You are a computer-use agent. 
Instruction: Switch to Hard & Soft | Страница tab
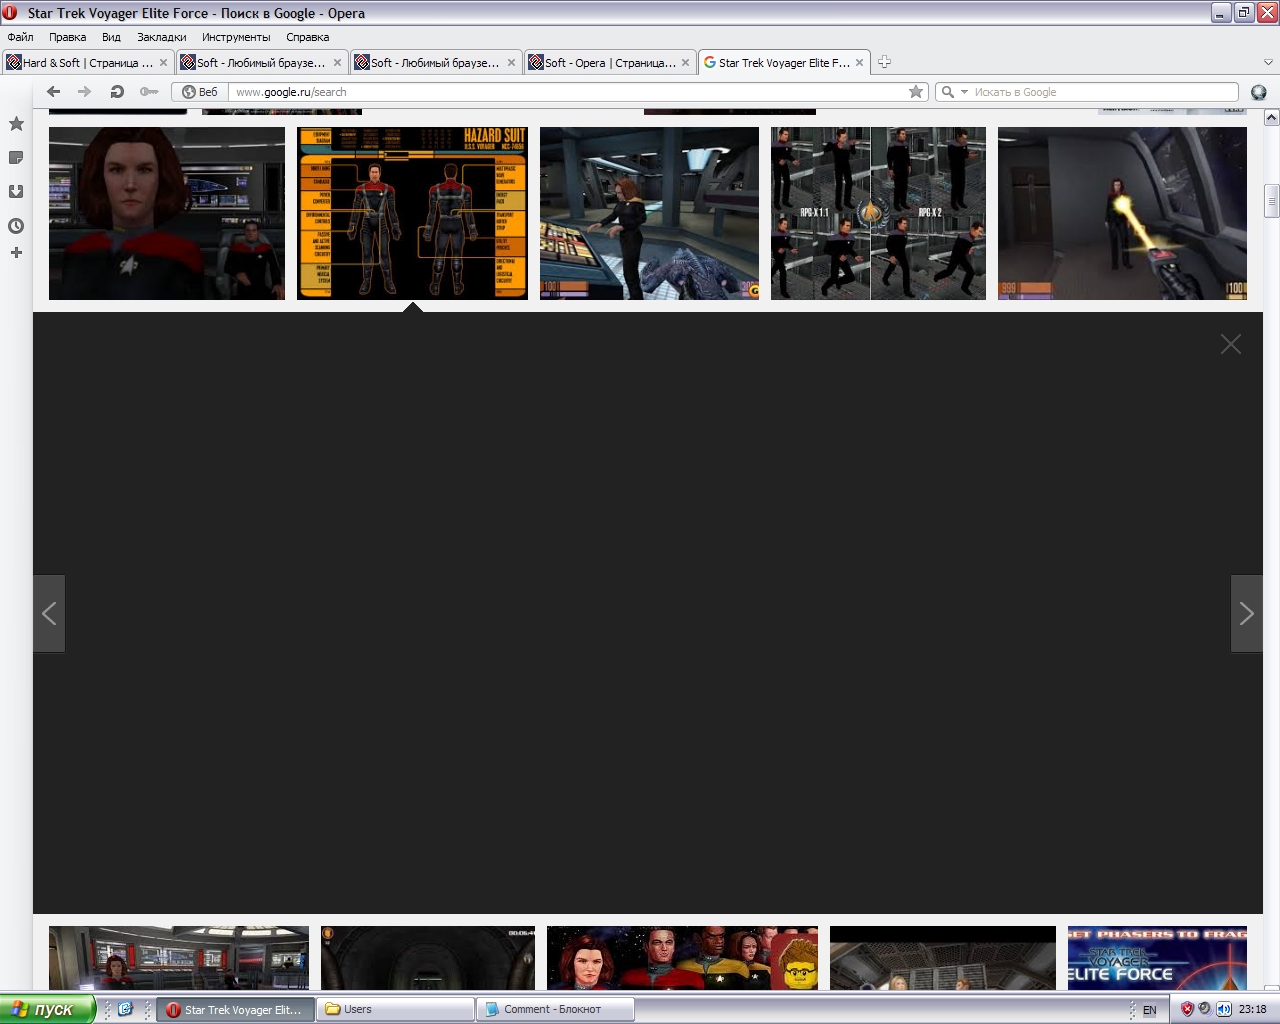tap(88, 62)
